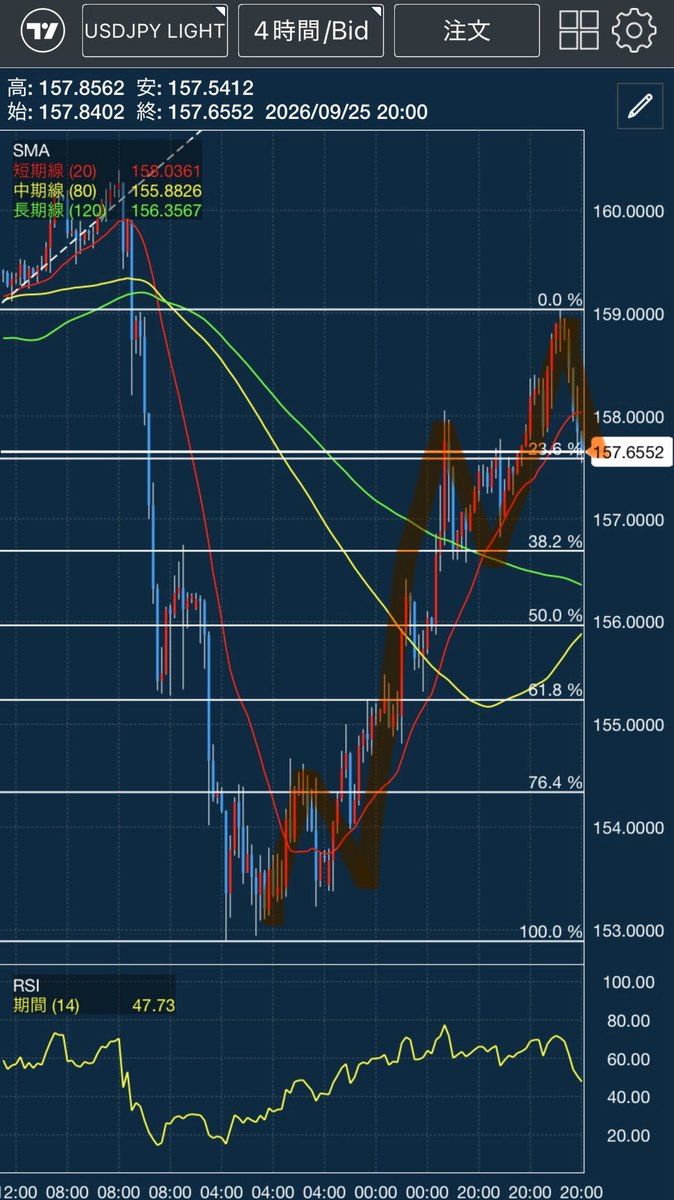Open the USDJPY LIGHT symbol selector
Viewport: 674px width, 1200px height.
pyautogui.click(x=155, y=31)
